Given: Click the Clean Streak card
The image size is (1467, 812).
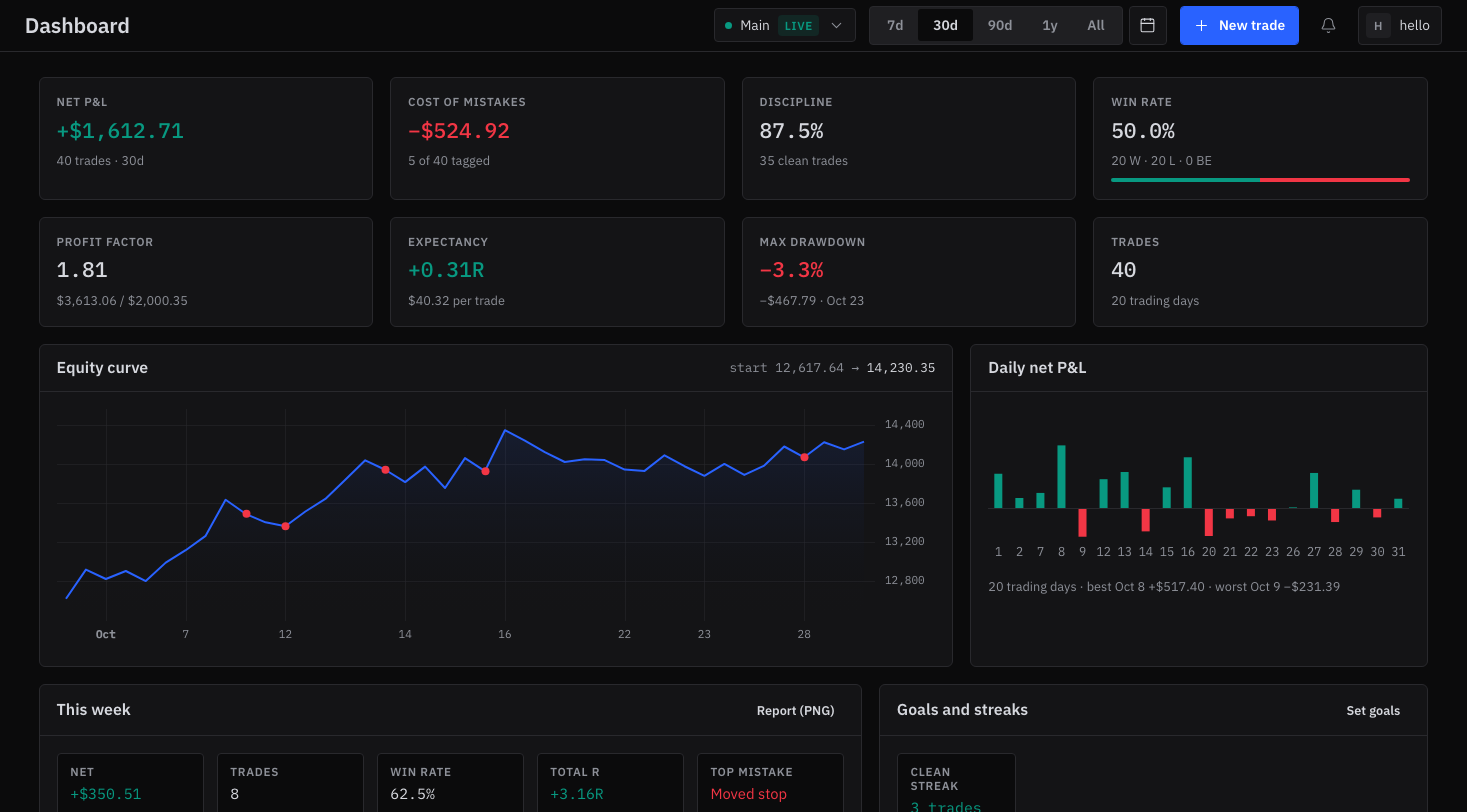Looking at the screenshot, I should pos(956,783).
